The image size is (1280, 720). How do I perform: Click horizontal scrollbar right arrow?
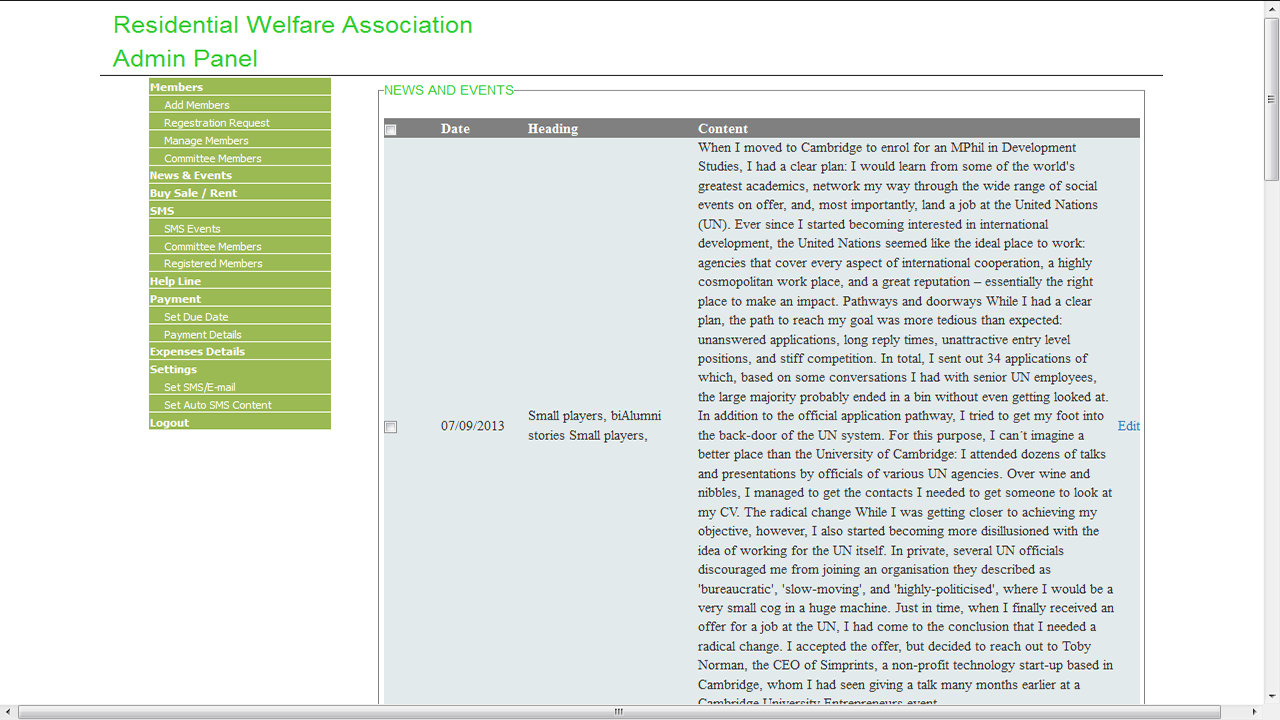pyautogui.click(x=1255, y=712)
